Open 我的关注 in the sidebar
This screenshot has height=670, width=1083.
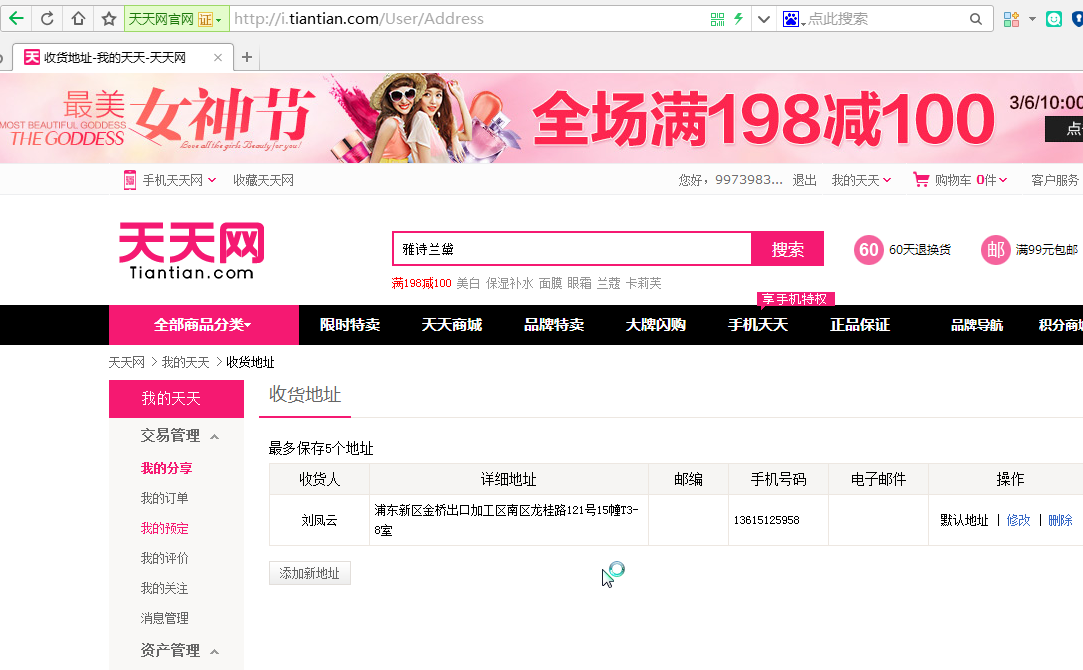pyautogui.click(x=164, y=588)
